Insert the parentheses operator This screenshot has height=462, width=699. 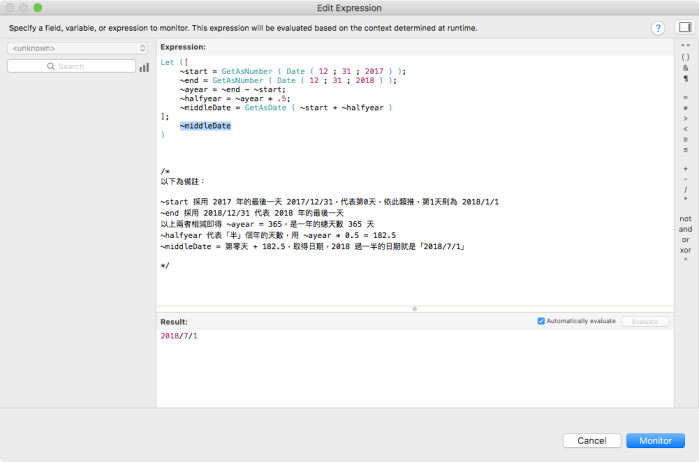click(685, 57)
